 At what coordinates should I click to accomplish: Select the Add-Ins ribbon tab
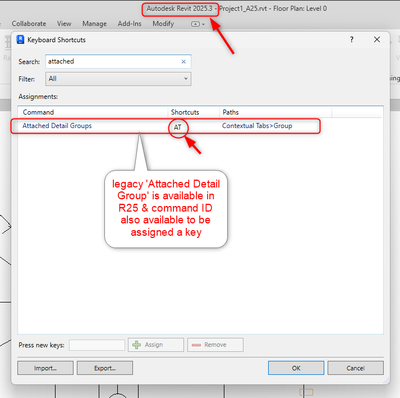(x=130, y=24)
